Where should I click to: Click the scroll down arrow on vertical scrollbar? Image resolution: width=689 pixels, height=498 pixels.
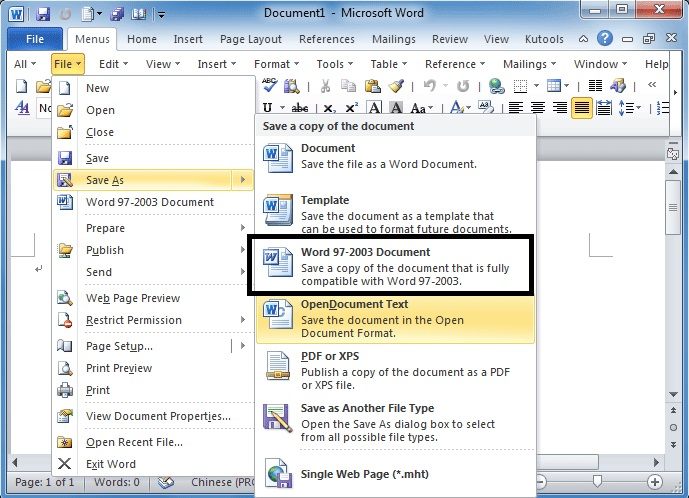pos(673,394)
